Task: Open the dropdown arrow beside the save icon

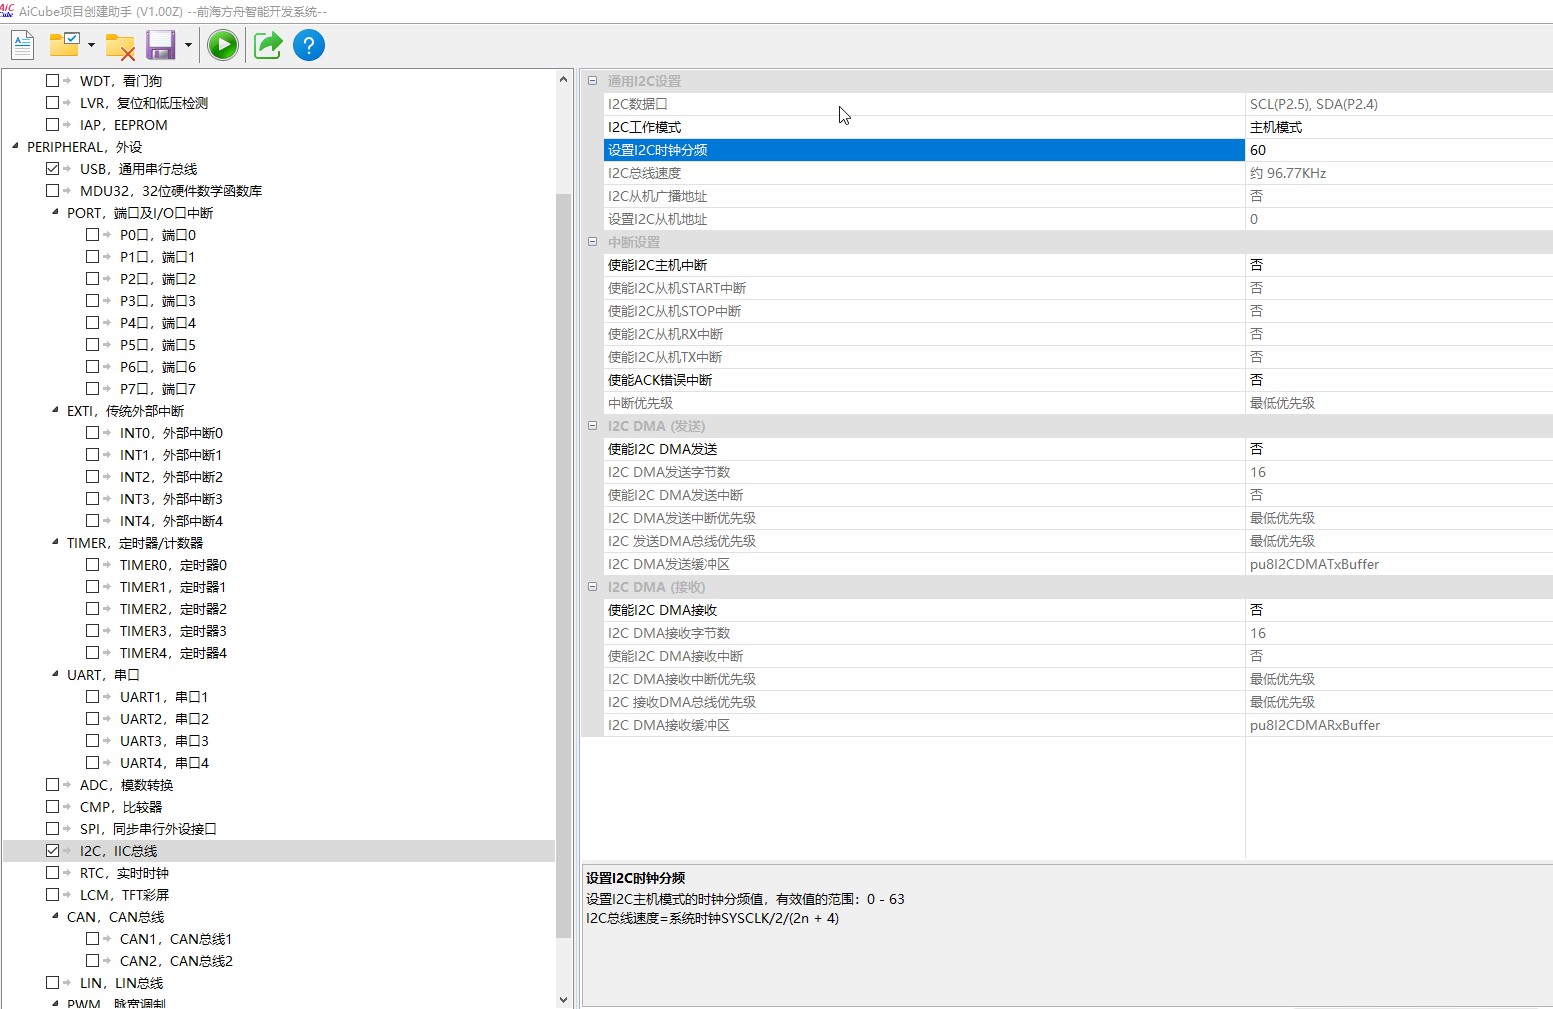Action: [x=188, y=46]
